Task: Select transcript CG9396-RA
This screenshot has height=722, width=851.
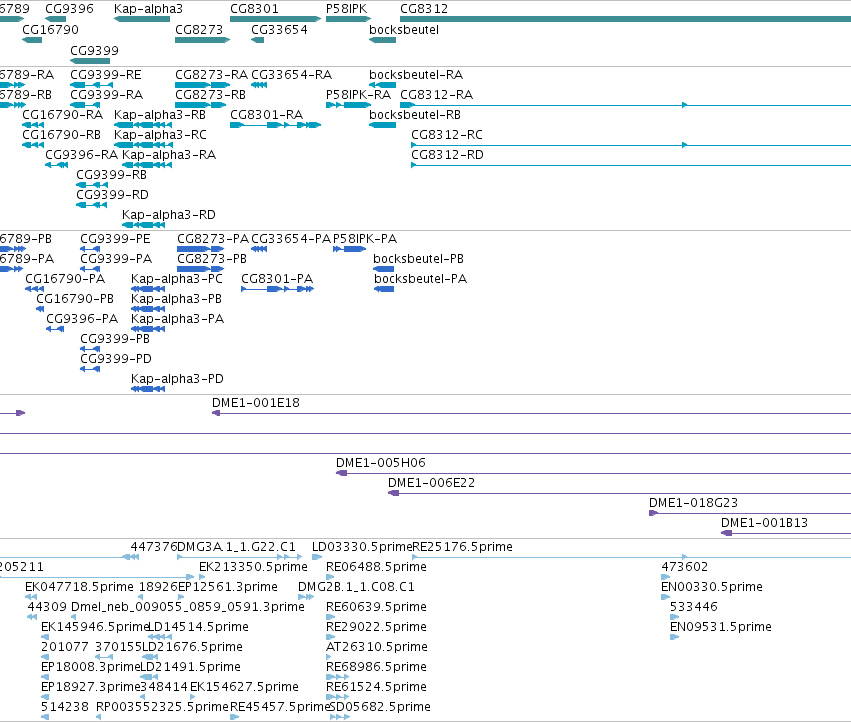Action: click(81, 155)
